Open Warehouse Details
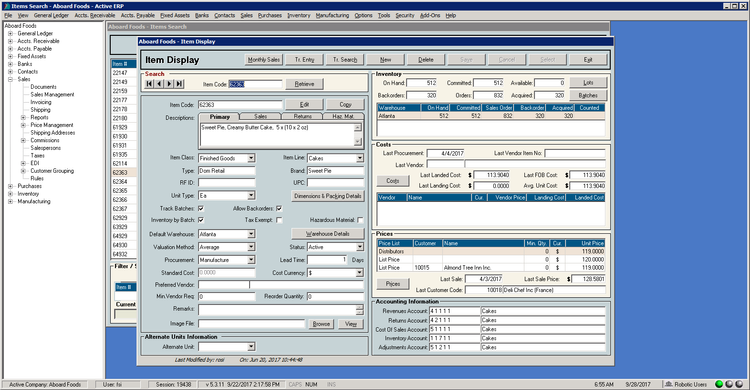The image size is (750, 390). click(328, 234)
